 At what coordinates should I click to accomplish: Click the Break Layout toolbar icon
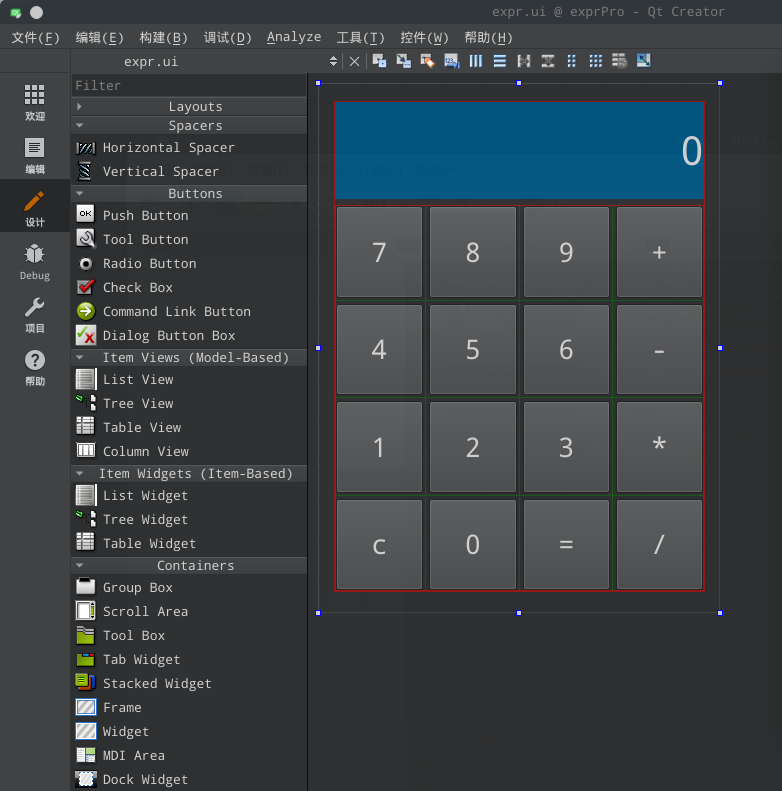pos(620,61)
